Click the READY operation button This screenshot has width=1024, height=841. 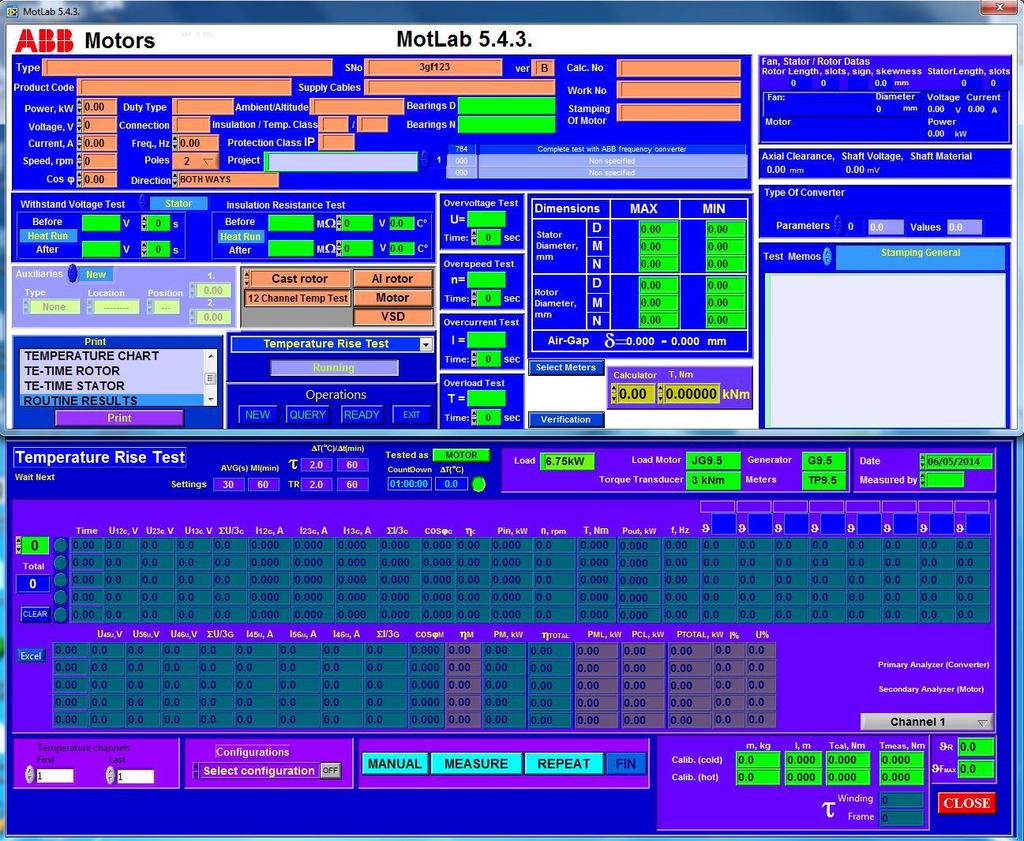click(361, 415)
